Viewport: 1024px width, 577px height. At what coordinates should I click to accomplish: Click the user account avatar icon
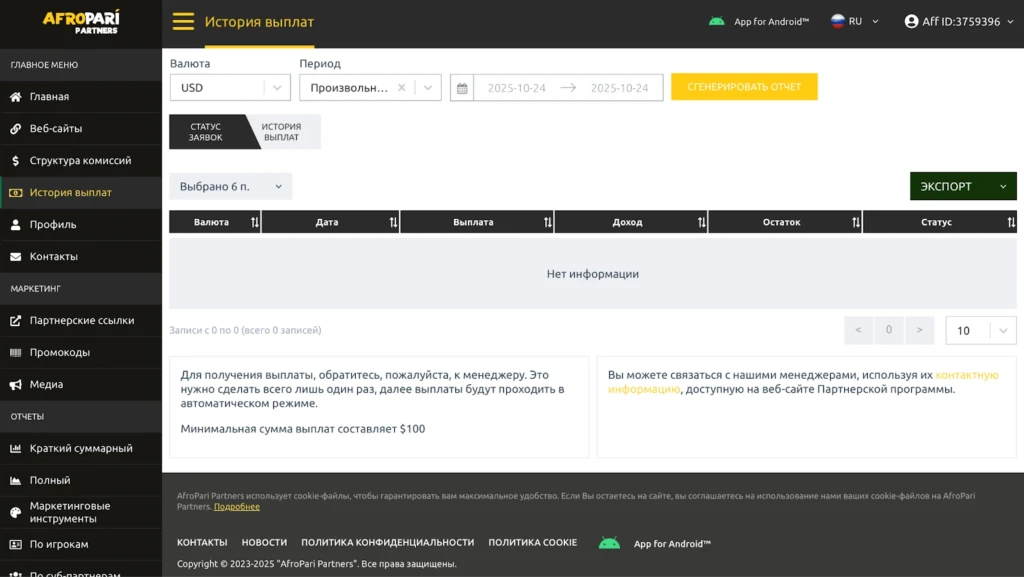(911, 22)
